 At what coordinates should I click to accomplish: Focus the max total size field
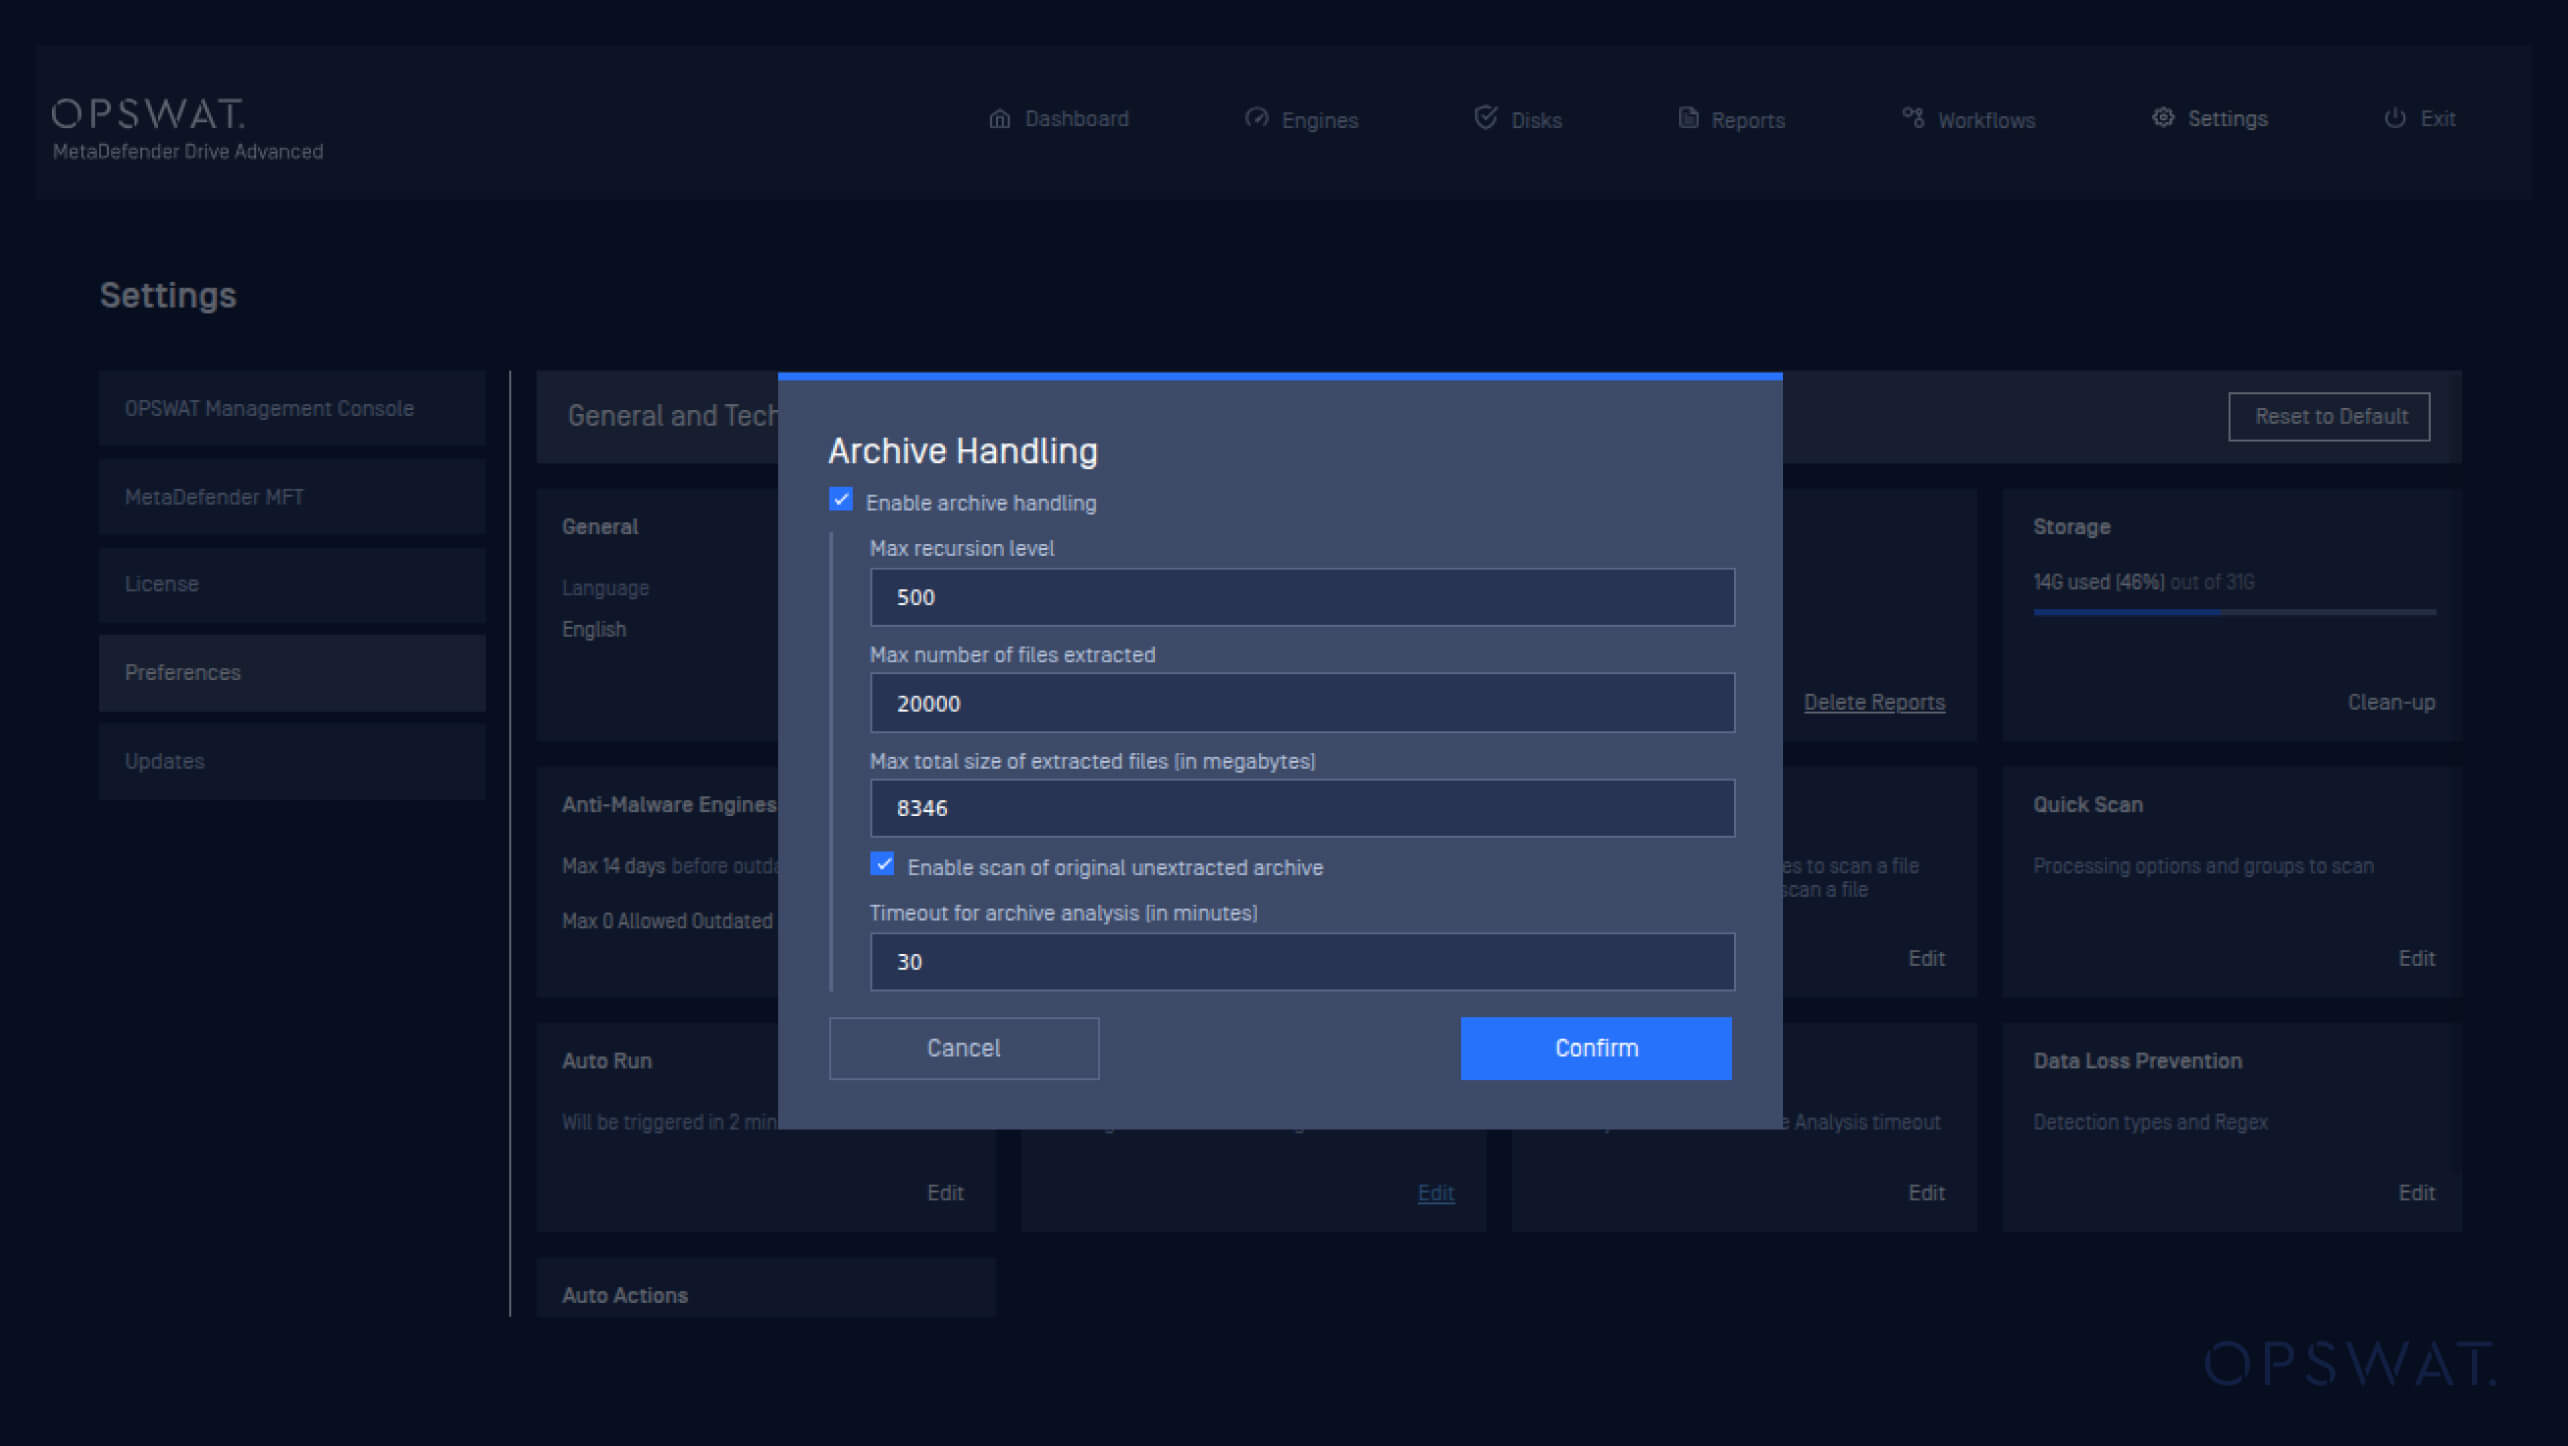click(1301, 808)
